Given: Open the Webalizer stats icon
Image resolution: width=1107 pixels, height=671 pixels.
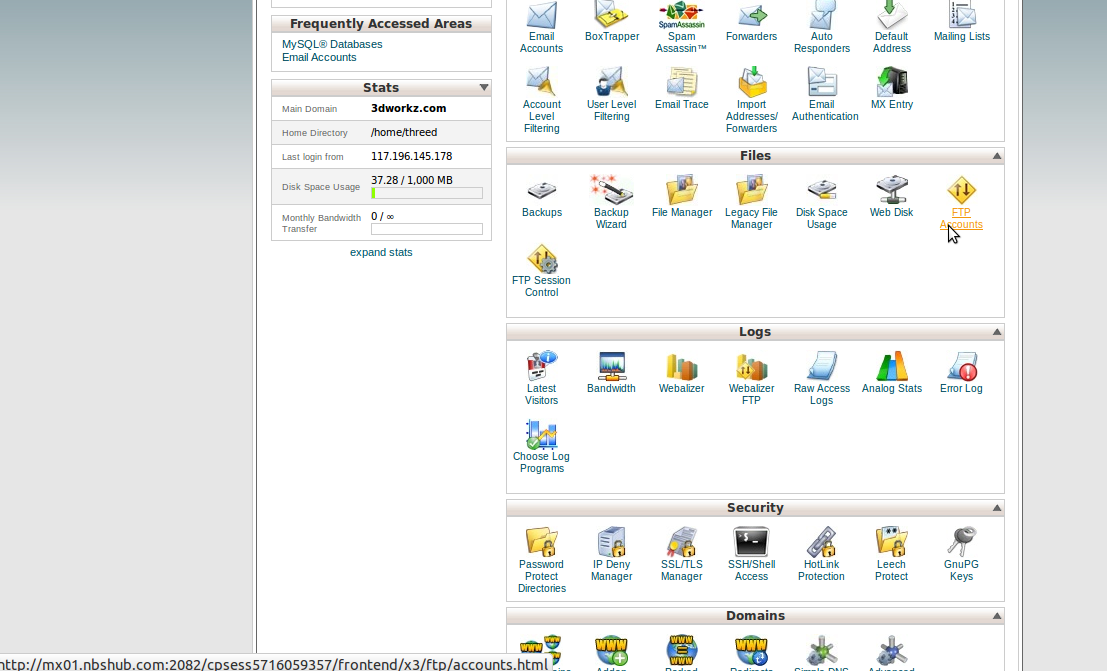Looking at the screenshot, I should pyautogui.click(x=681, y=367).
